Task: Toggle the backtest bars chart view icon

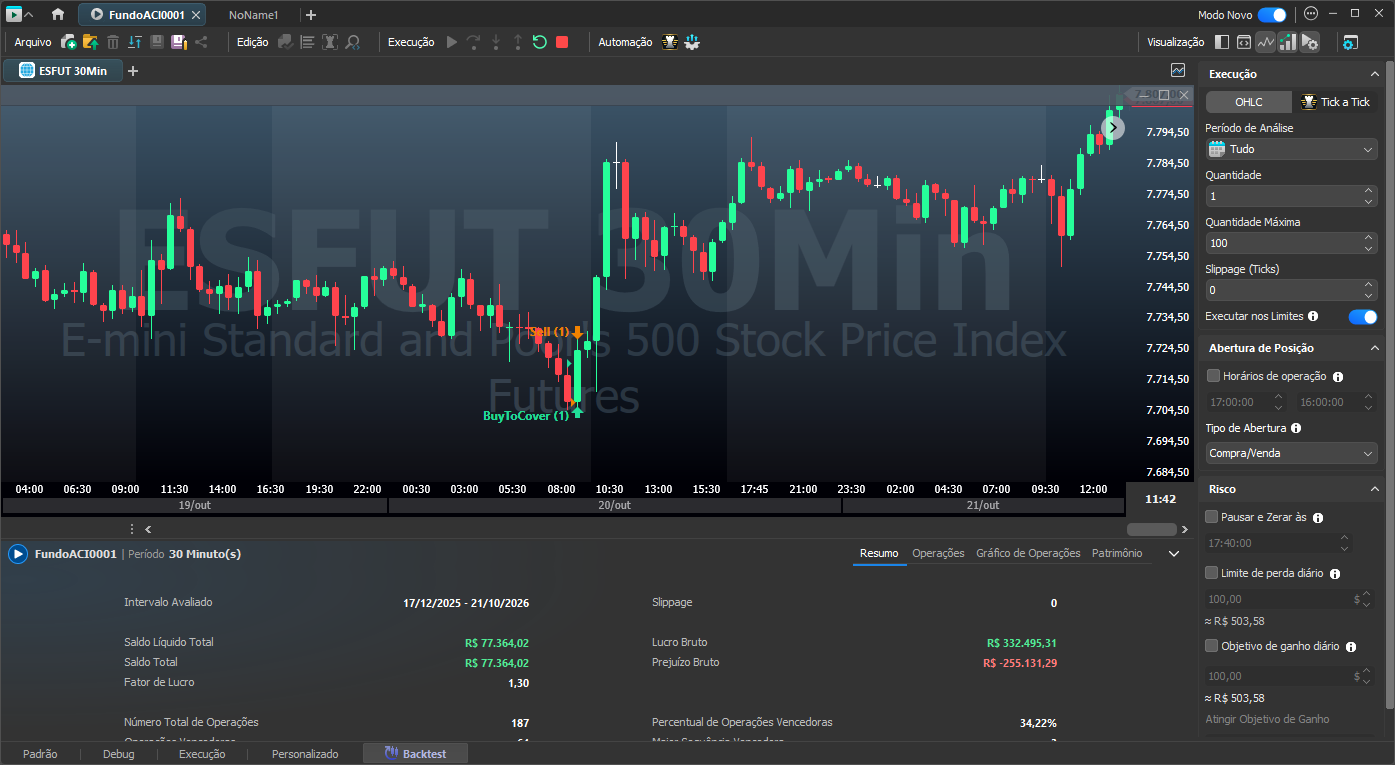Action: click(x=1288, y=42)
